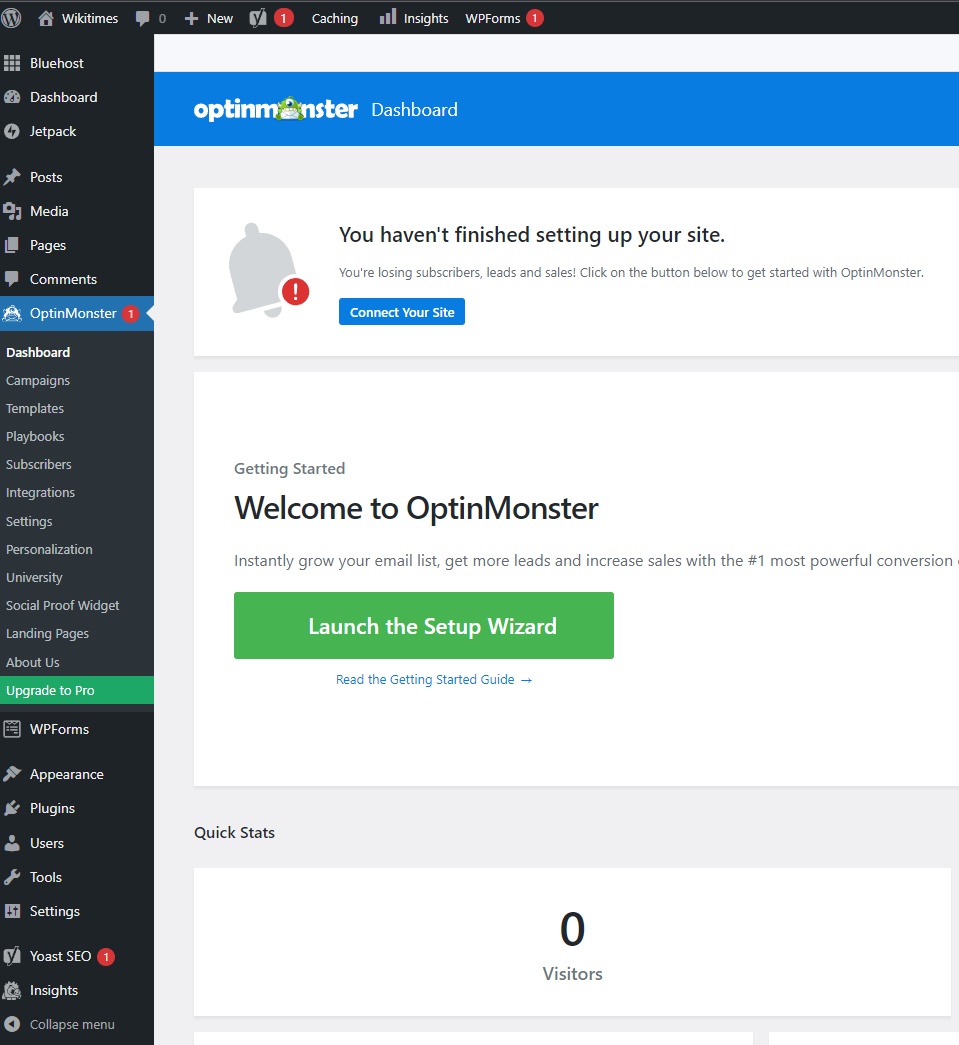Click the WordPress logo icon
Viewport: 959px width, 1045px height.
(11, 18)
